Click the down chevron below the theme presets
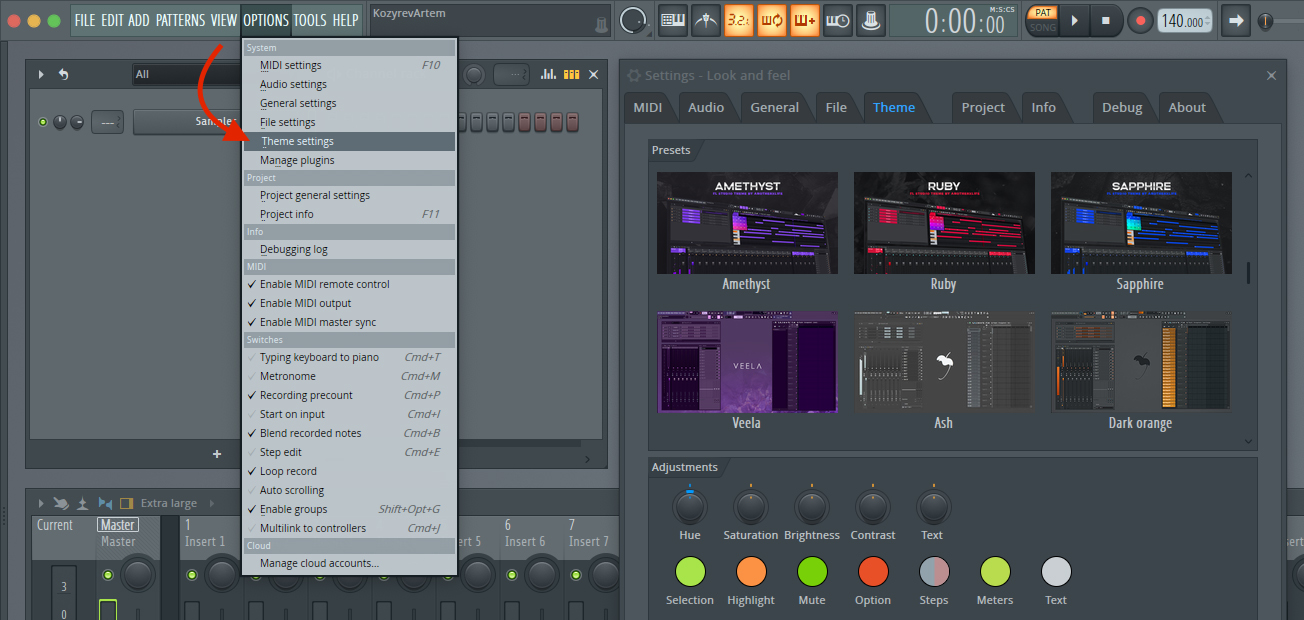1304x620 pixels. click(1248, 441)
